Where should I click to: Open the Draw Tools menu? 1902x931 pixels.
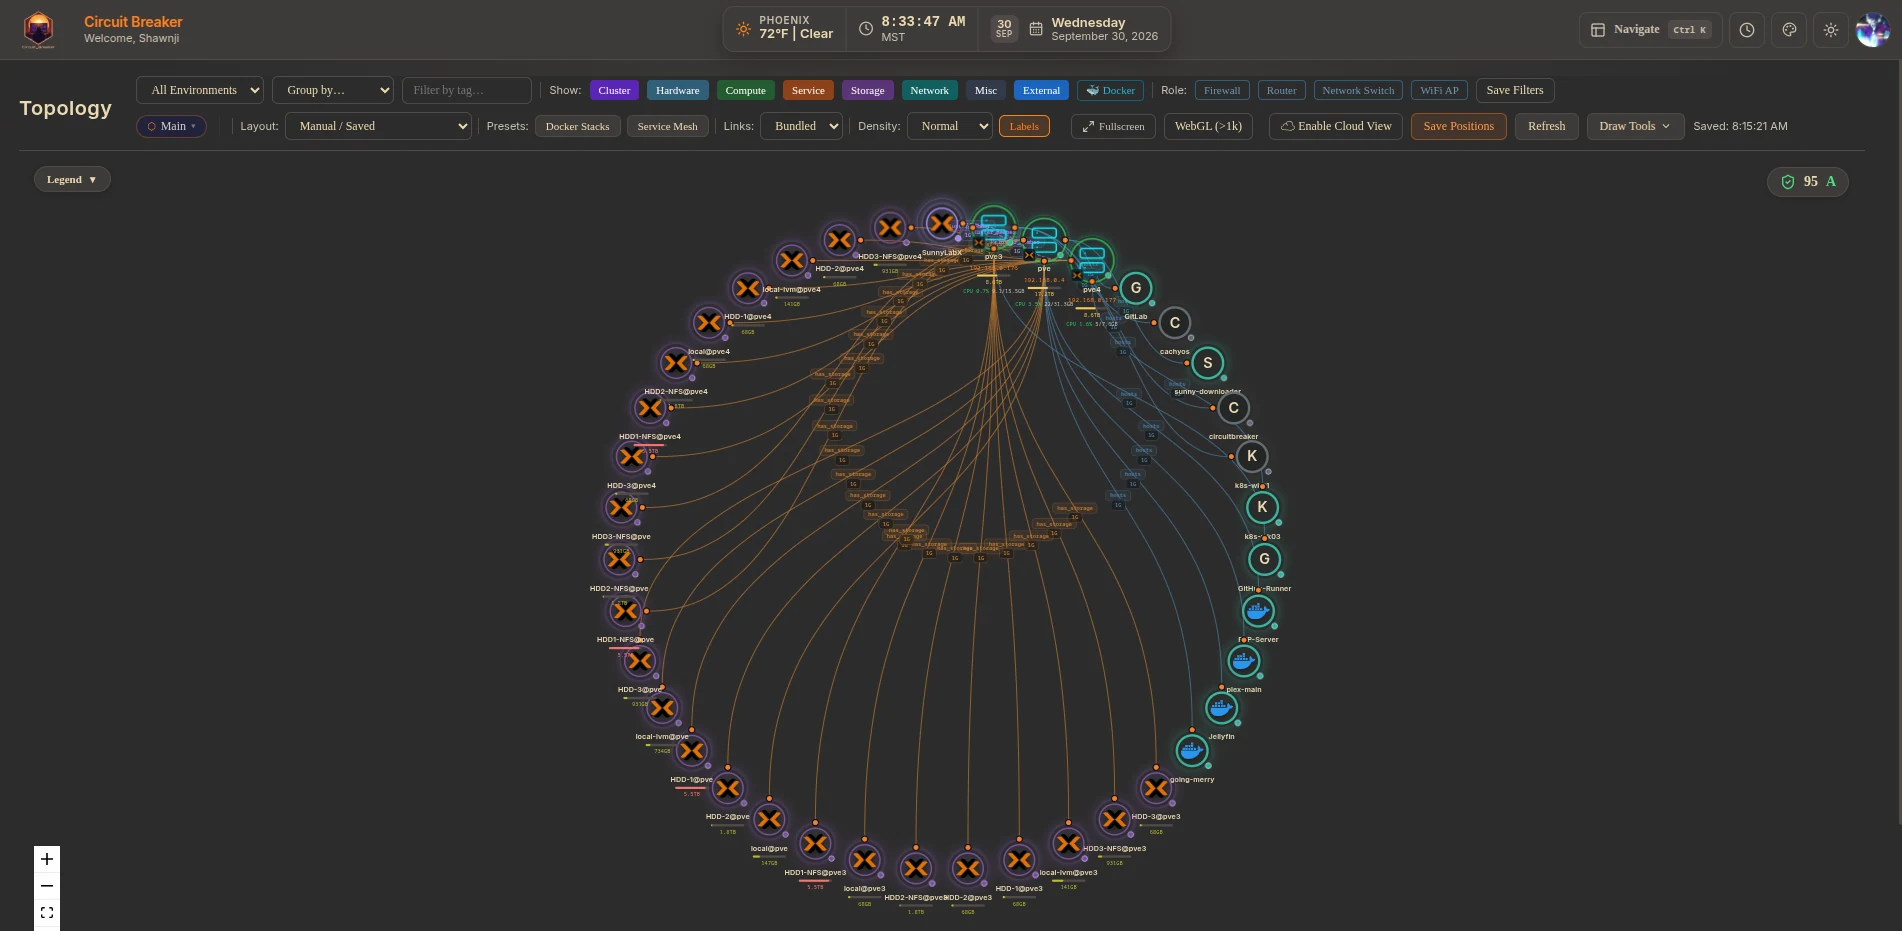pos(1635,126)
